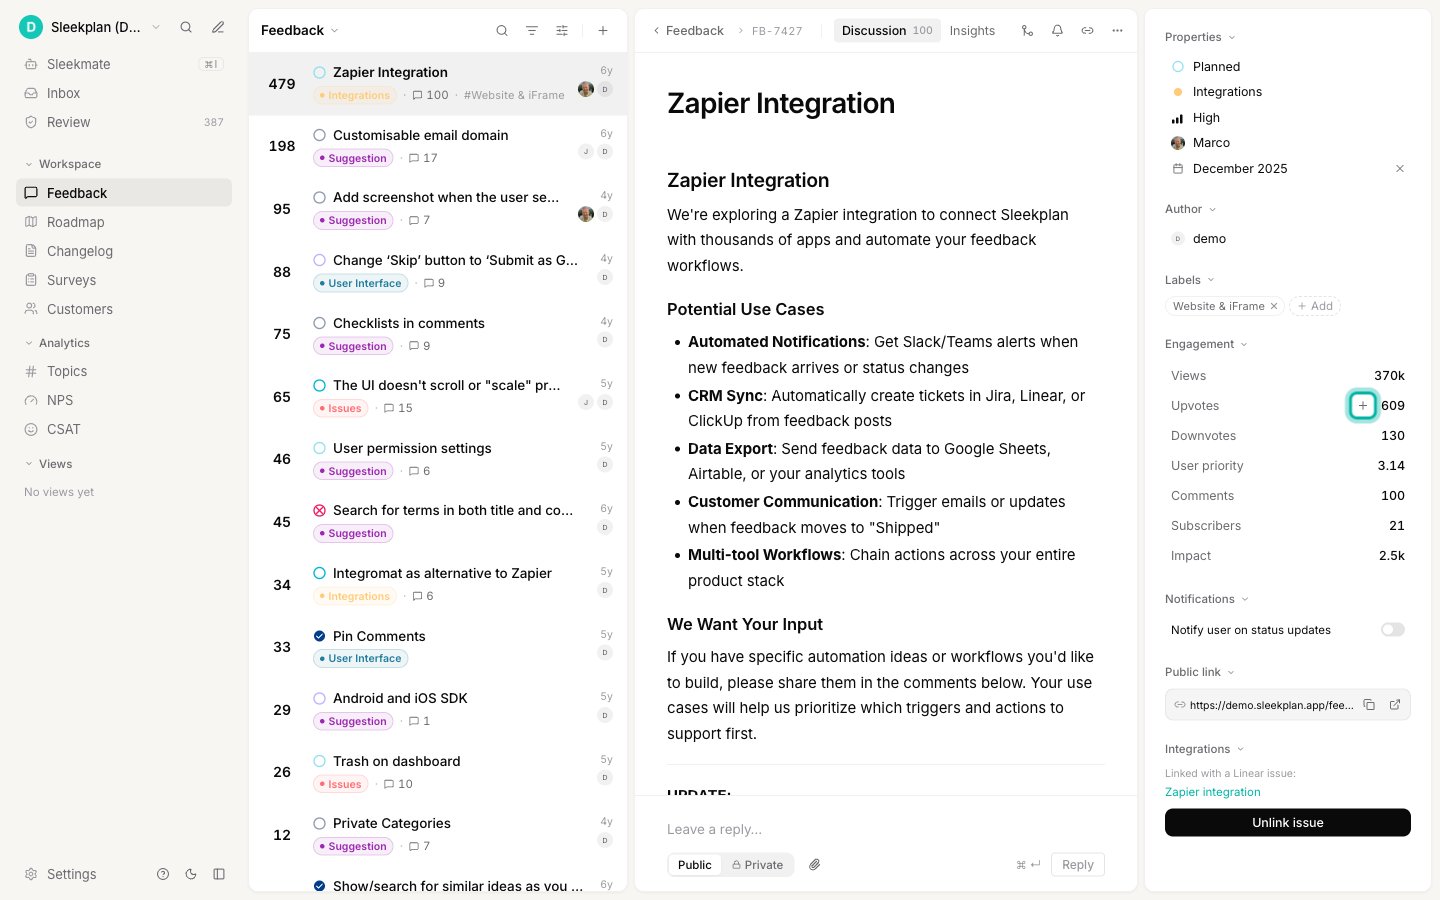Collapse sidebar using the panel icon
The width and height of the screenshot is (1440, 900).
pos(219,874)
